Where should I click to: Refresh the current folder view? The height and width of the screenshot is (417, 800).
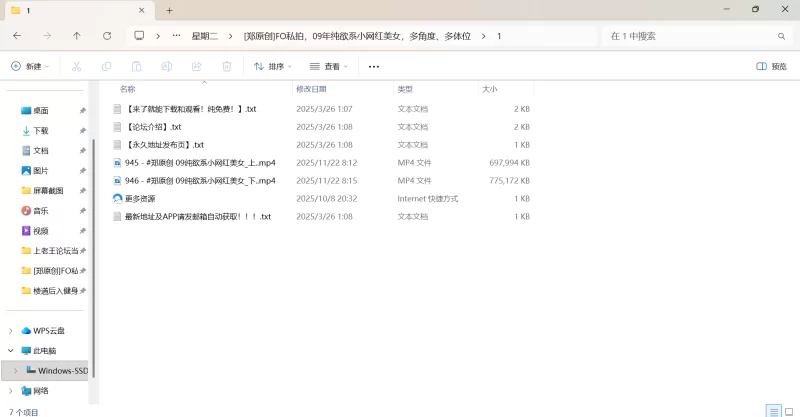pyautogui.click(x=107, y=36)
